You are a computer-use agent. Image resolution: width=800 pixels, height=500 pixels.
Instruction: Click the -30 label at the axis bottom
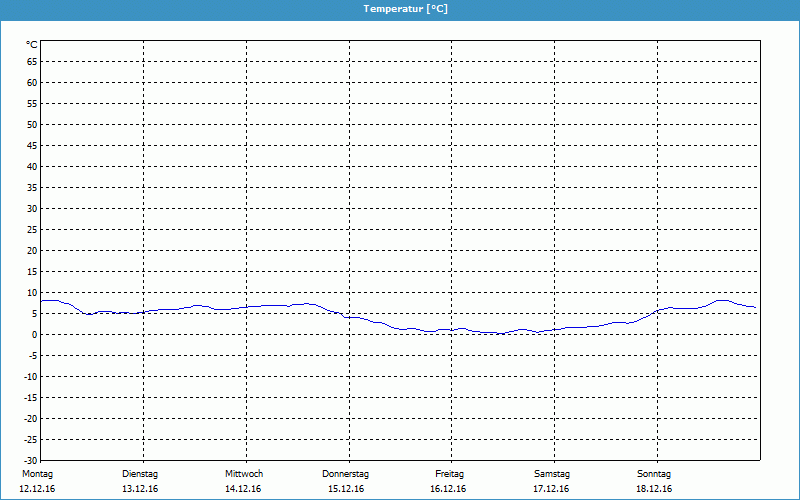(x=30, y=460)
